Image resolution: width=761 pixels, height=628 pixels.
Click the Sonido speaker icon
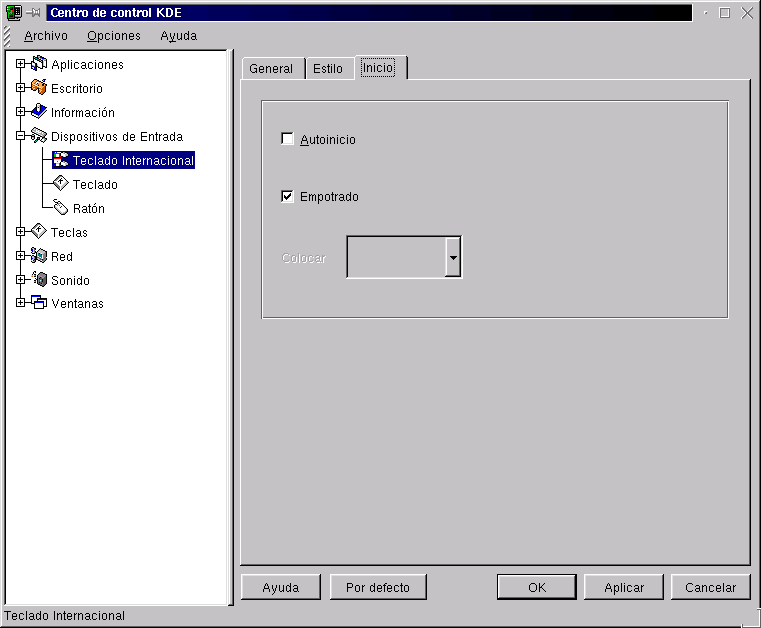pyautogui.click(x=40, y=280)
